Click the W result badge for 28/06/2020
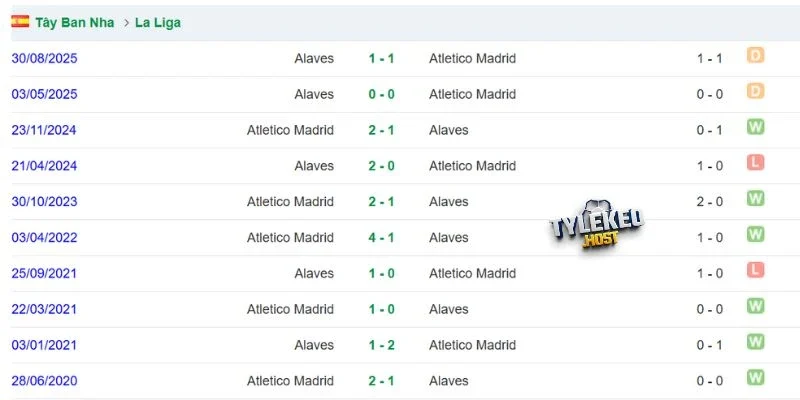Viewport: 800px width, 400px height. click(x=755, y=378)
